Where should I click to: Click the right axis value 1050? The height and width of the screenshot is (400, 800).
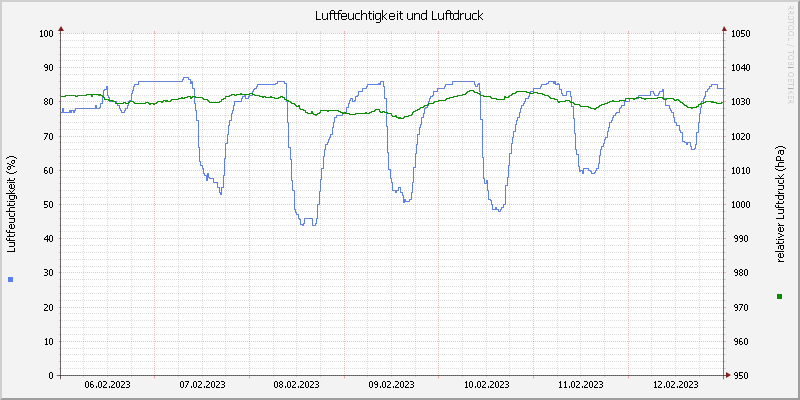click(x=740, y=34)
